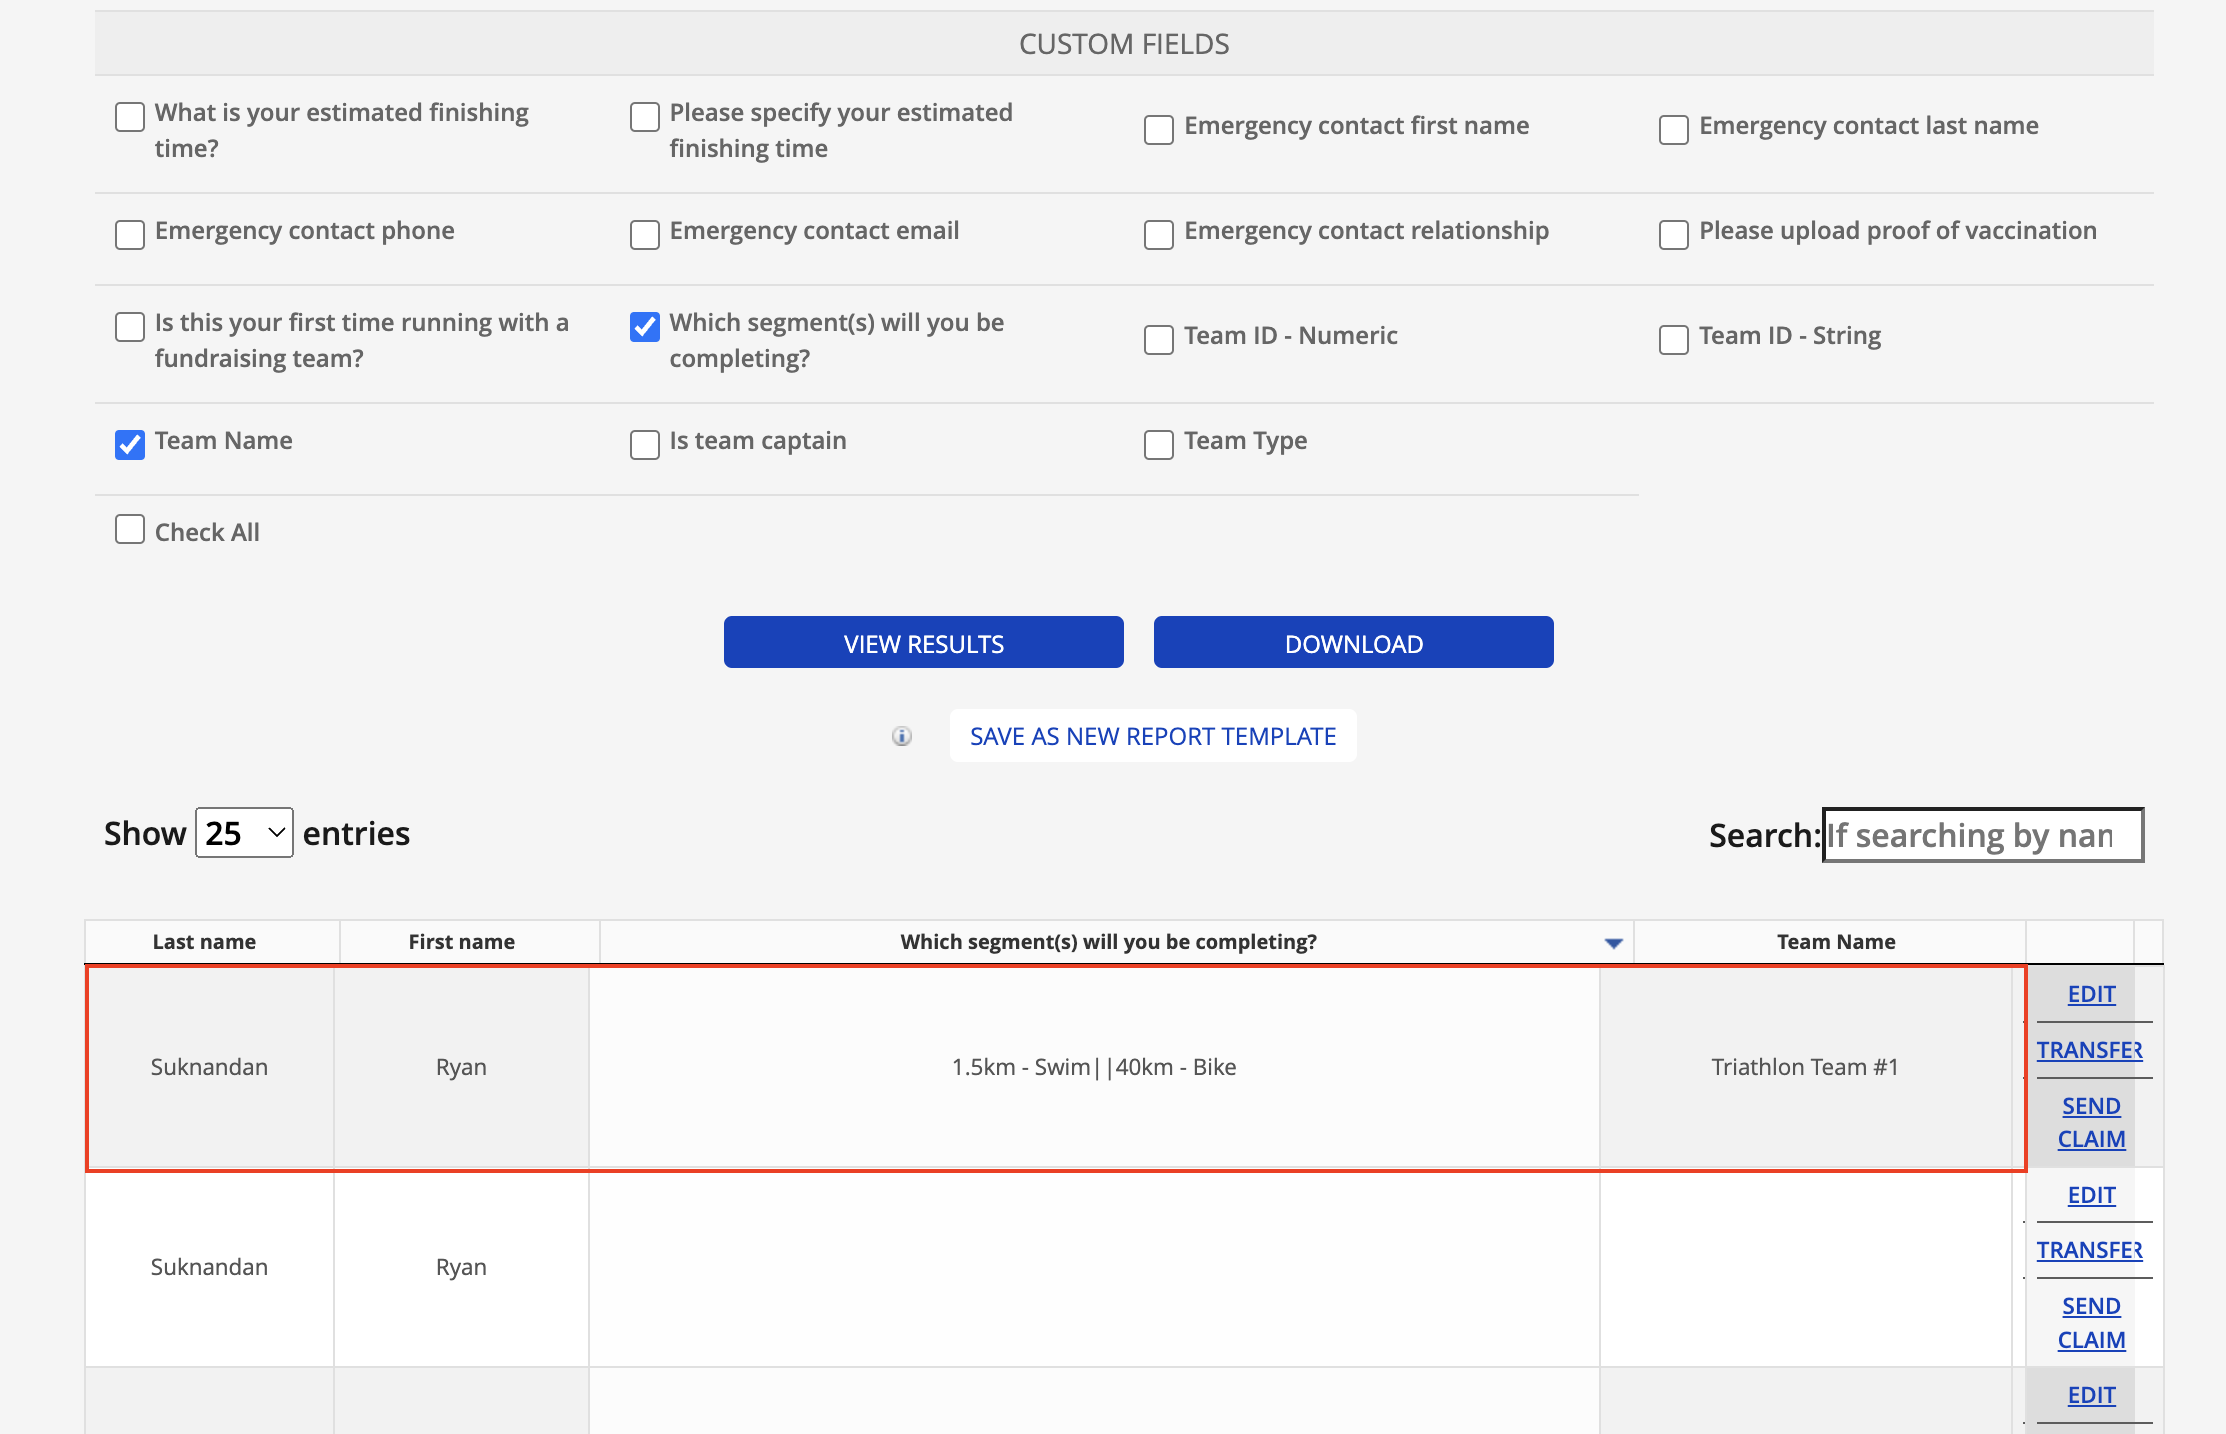Click sort arrow in segment column header
The height and width of the screenshot is (1434, 2226).
pos(1613,943)
